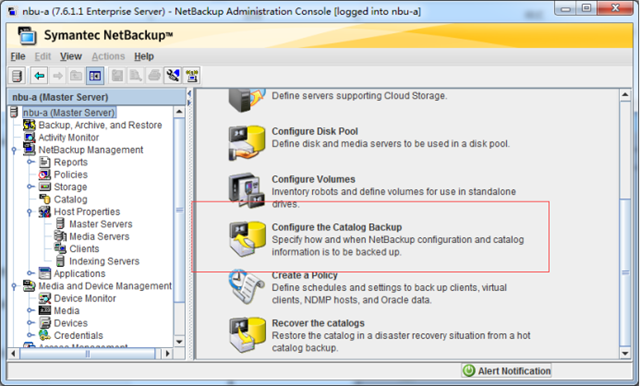This screenshot has width=640, height=386.
Task: Expand the Storage tree node
Action: [x=30, y=187]
